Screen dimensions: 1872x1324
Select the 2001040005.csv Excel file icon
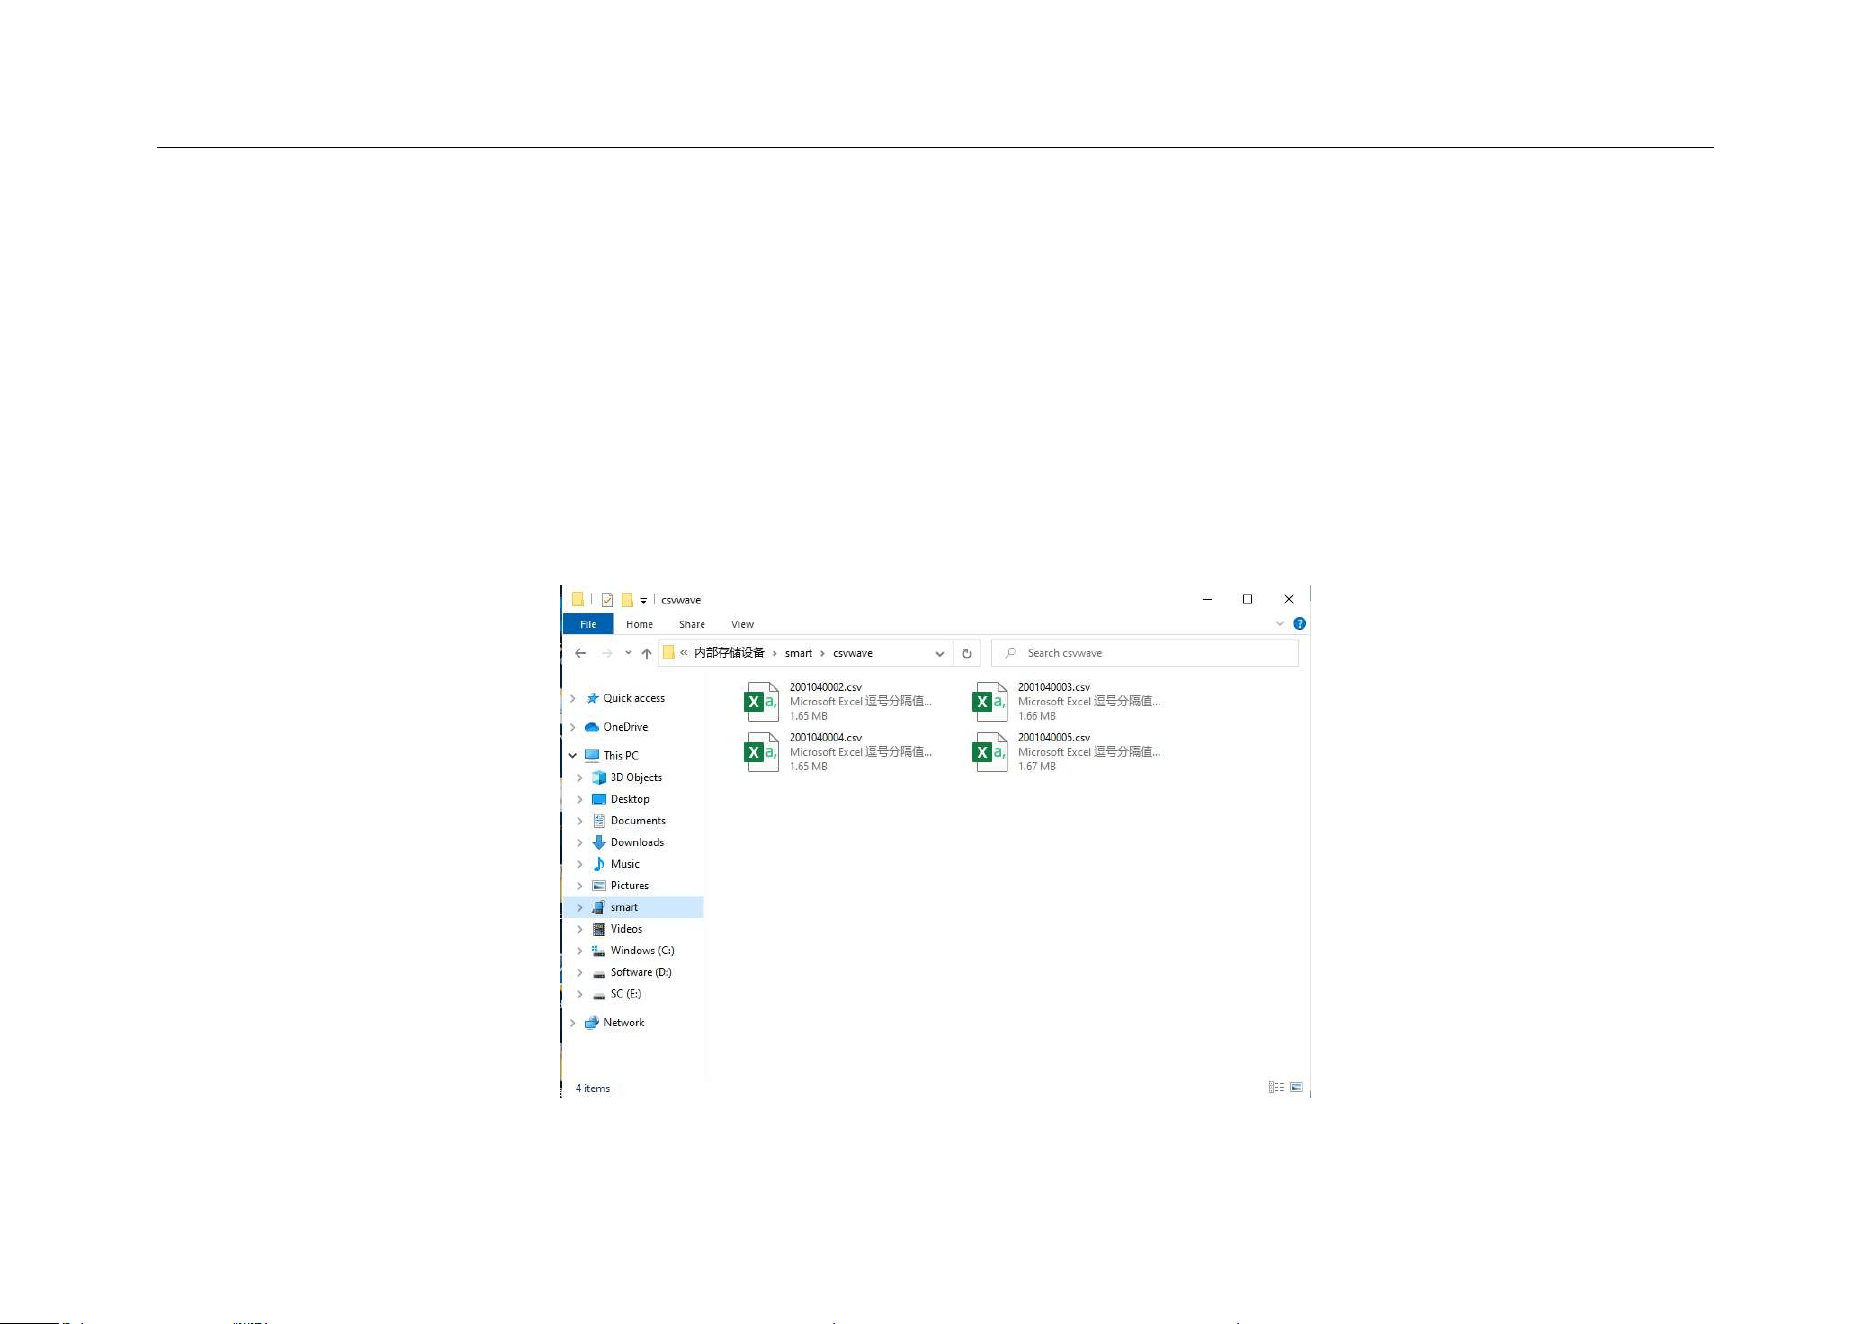(x=990, y=752)
